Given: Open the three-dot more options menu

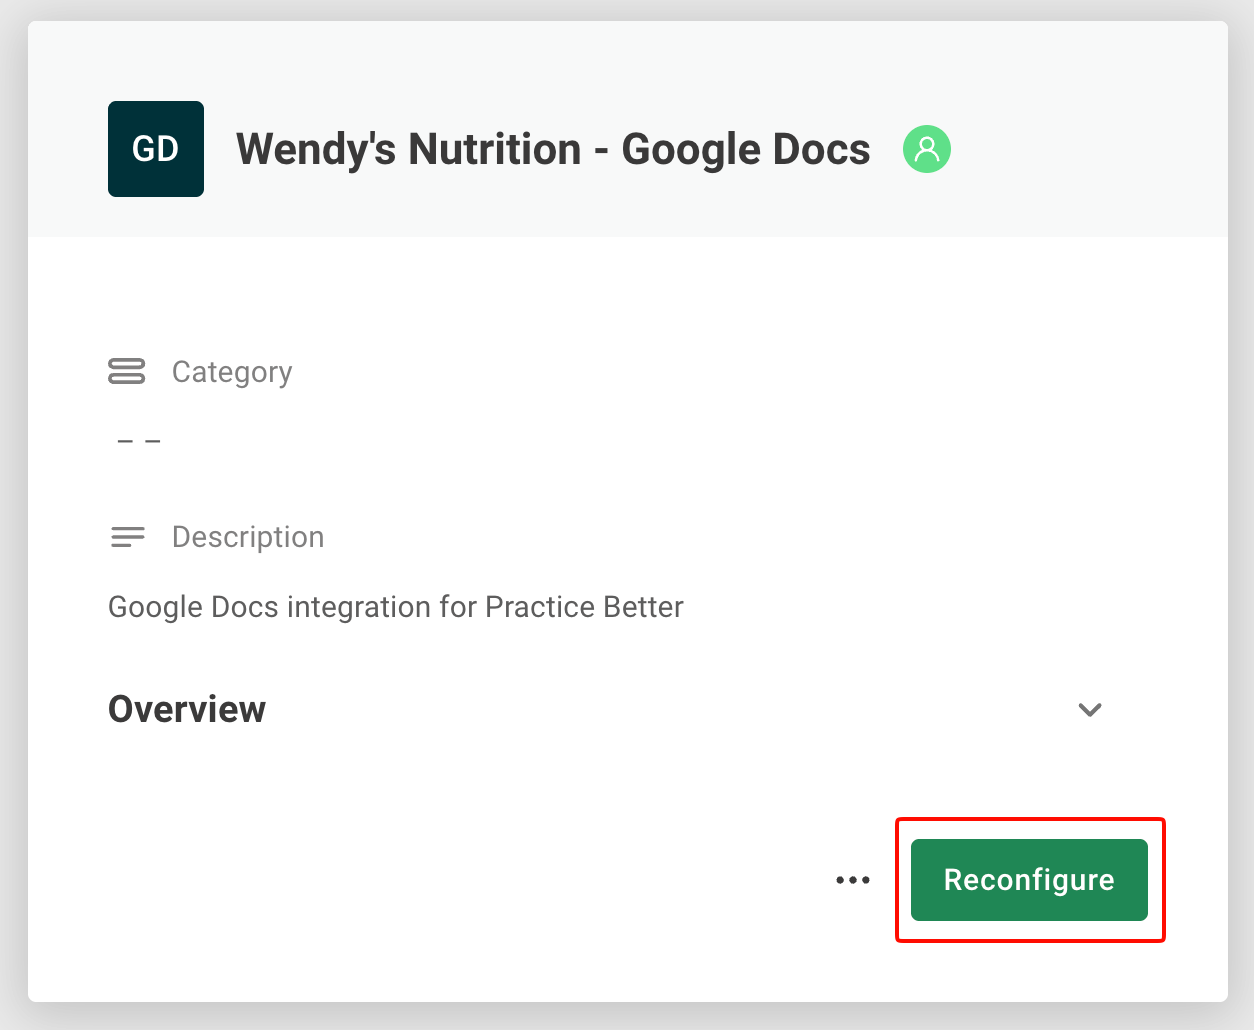Looking at the screenshot, I should tap(853, 880).
